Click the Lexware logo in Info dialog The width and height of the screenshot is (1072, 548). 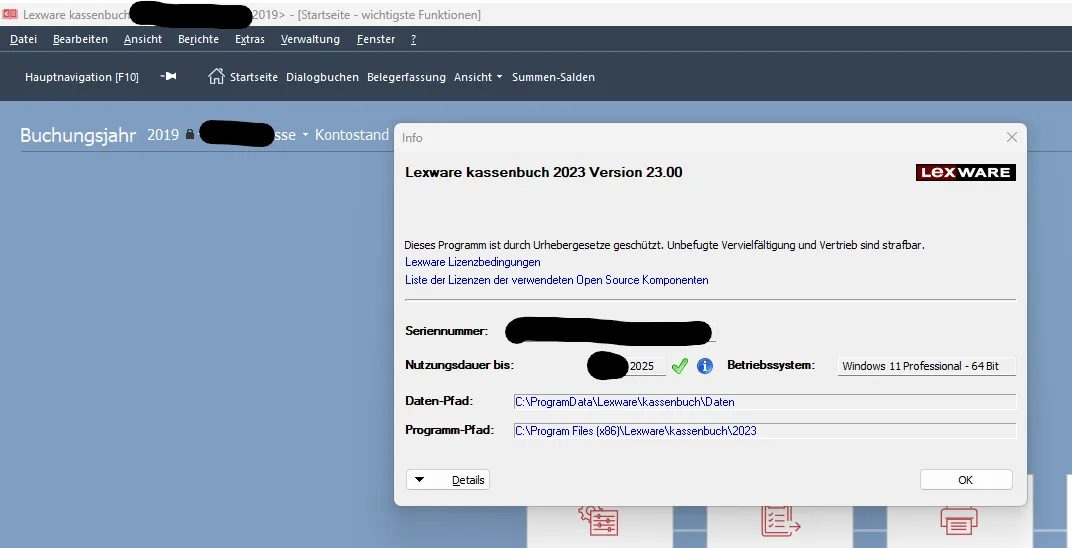[x=965, y=172]
